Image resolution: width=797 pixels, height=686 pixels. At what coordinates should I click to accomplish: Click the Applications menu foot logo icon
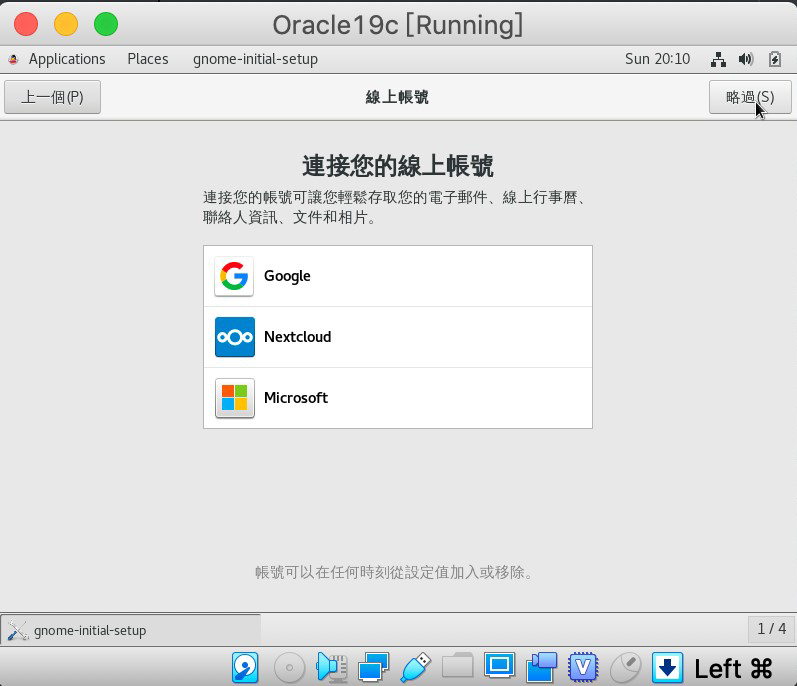(x=13, y=59)
